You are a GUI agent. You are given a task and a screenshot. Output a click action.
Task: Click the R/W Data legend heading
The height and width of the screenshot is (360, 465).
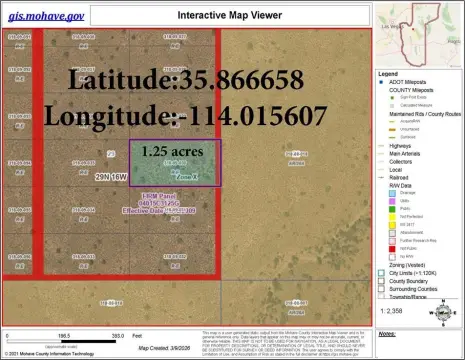pos(400,186)
